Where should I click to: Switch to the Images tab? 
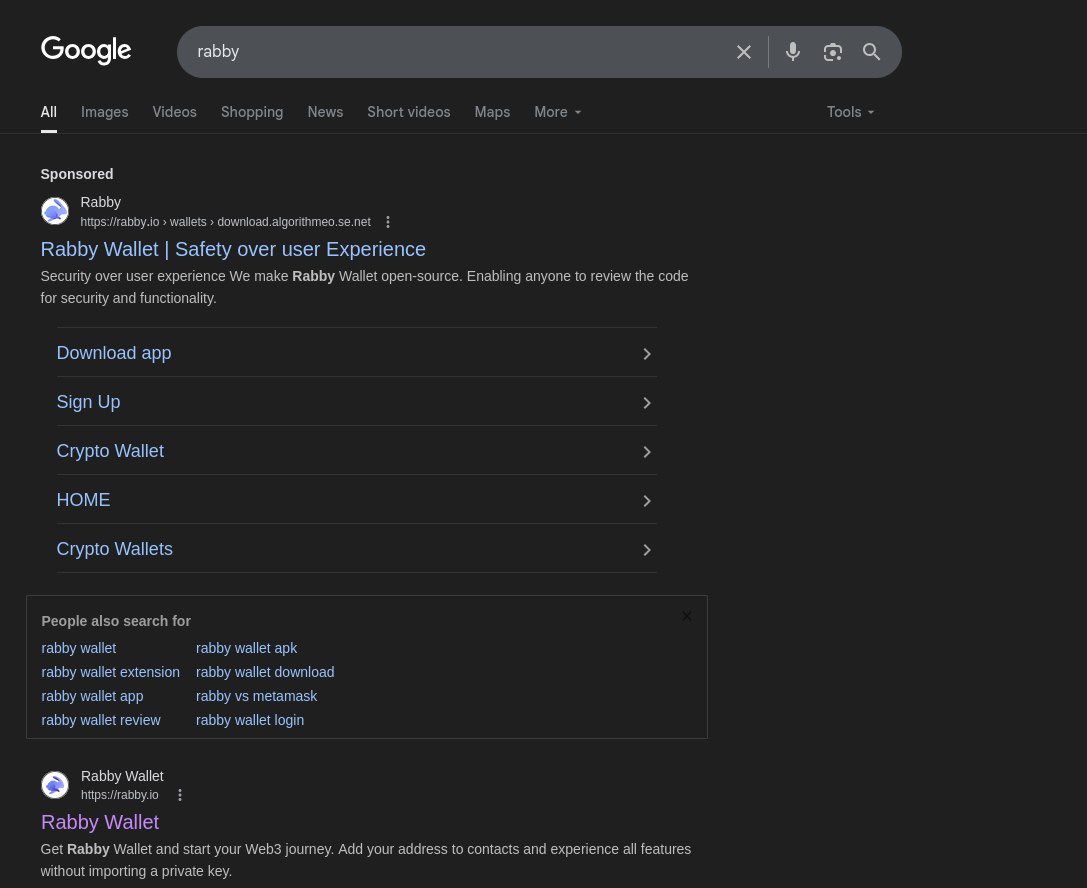click(105, 112)
